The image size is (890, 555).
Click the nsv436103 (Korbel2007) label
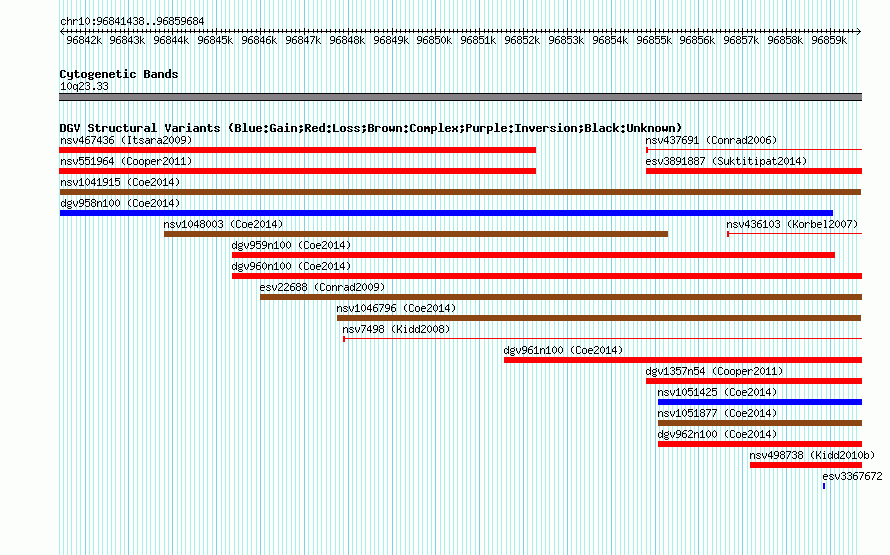tap(792, 224)
